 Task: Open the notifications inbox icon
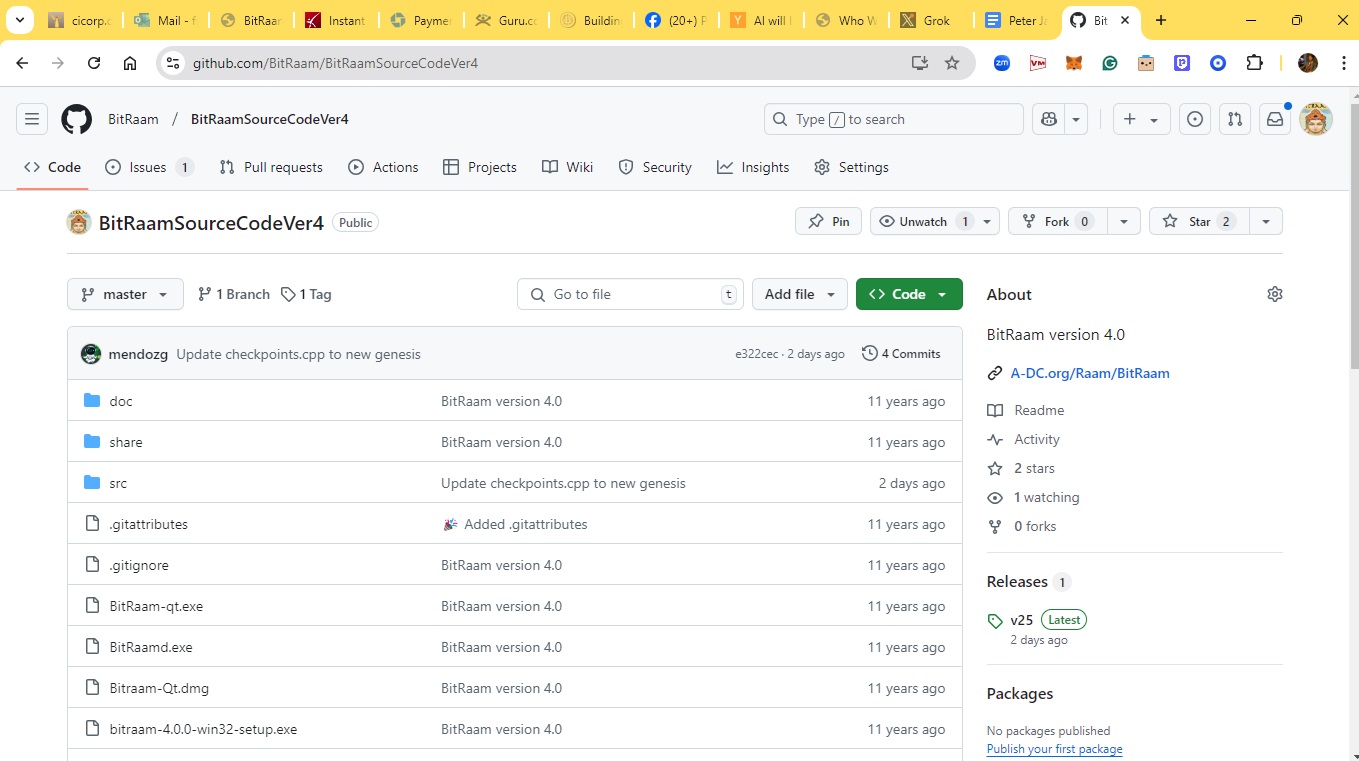[1275, 119]
